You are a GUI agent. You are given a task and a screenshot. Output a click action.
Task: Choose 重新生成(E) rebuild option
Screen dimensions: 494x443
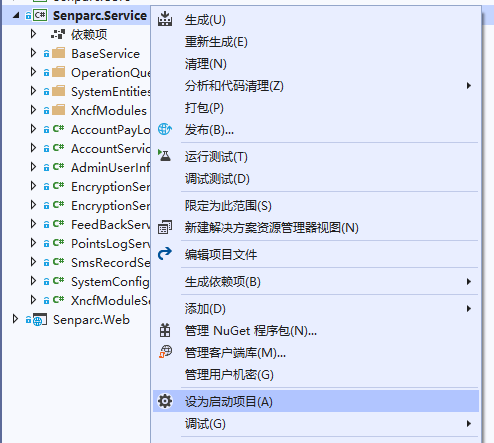pos(316,42)
